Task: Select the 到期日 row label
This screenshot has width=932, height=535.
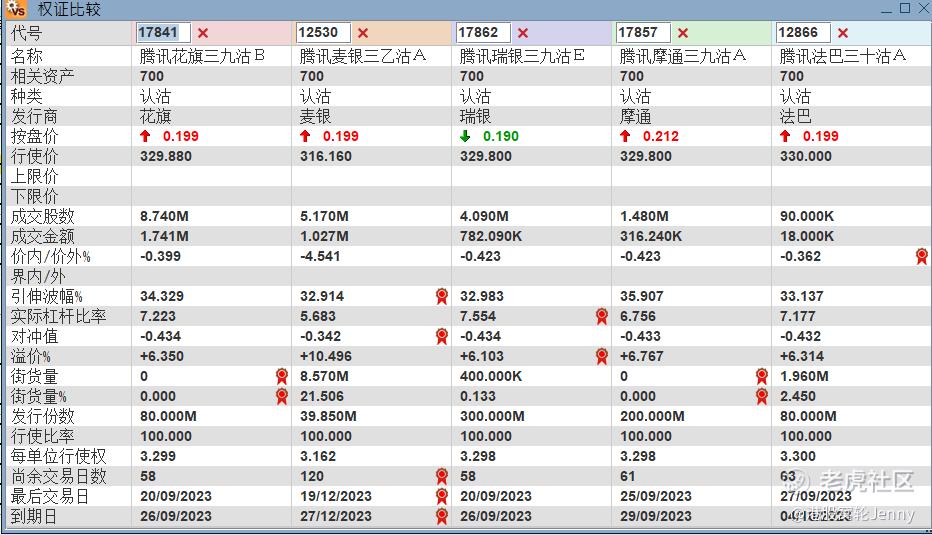Action: pyautogui.click(x=34, y=516)
